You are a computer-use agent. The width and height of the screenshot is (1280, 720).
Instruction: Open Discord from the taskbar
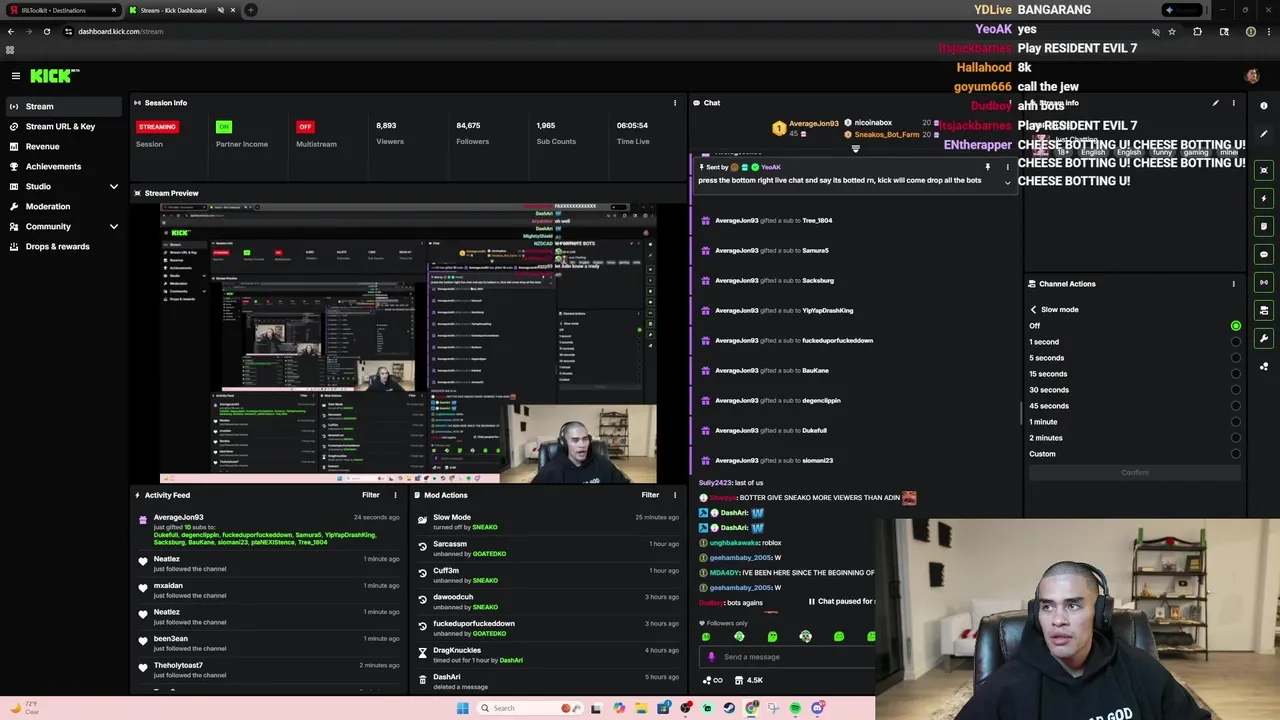[817, 708]
